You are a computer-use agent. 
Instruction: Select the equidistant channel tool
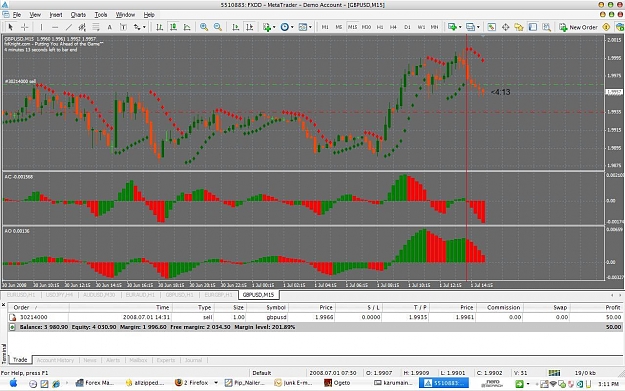coord(82,27)
